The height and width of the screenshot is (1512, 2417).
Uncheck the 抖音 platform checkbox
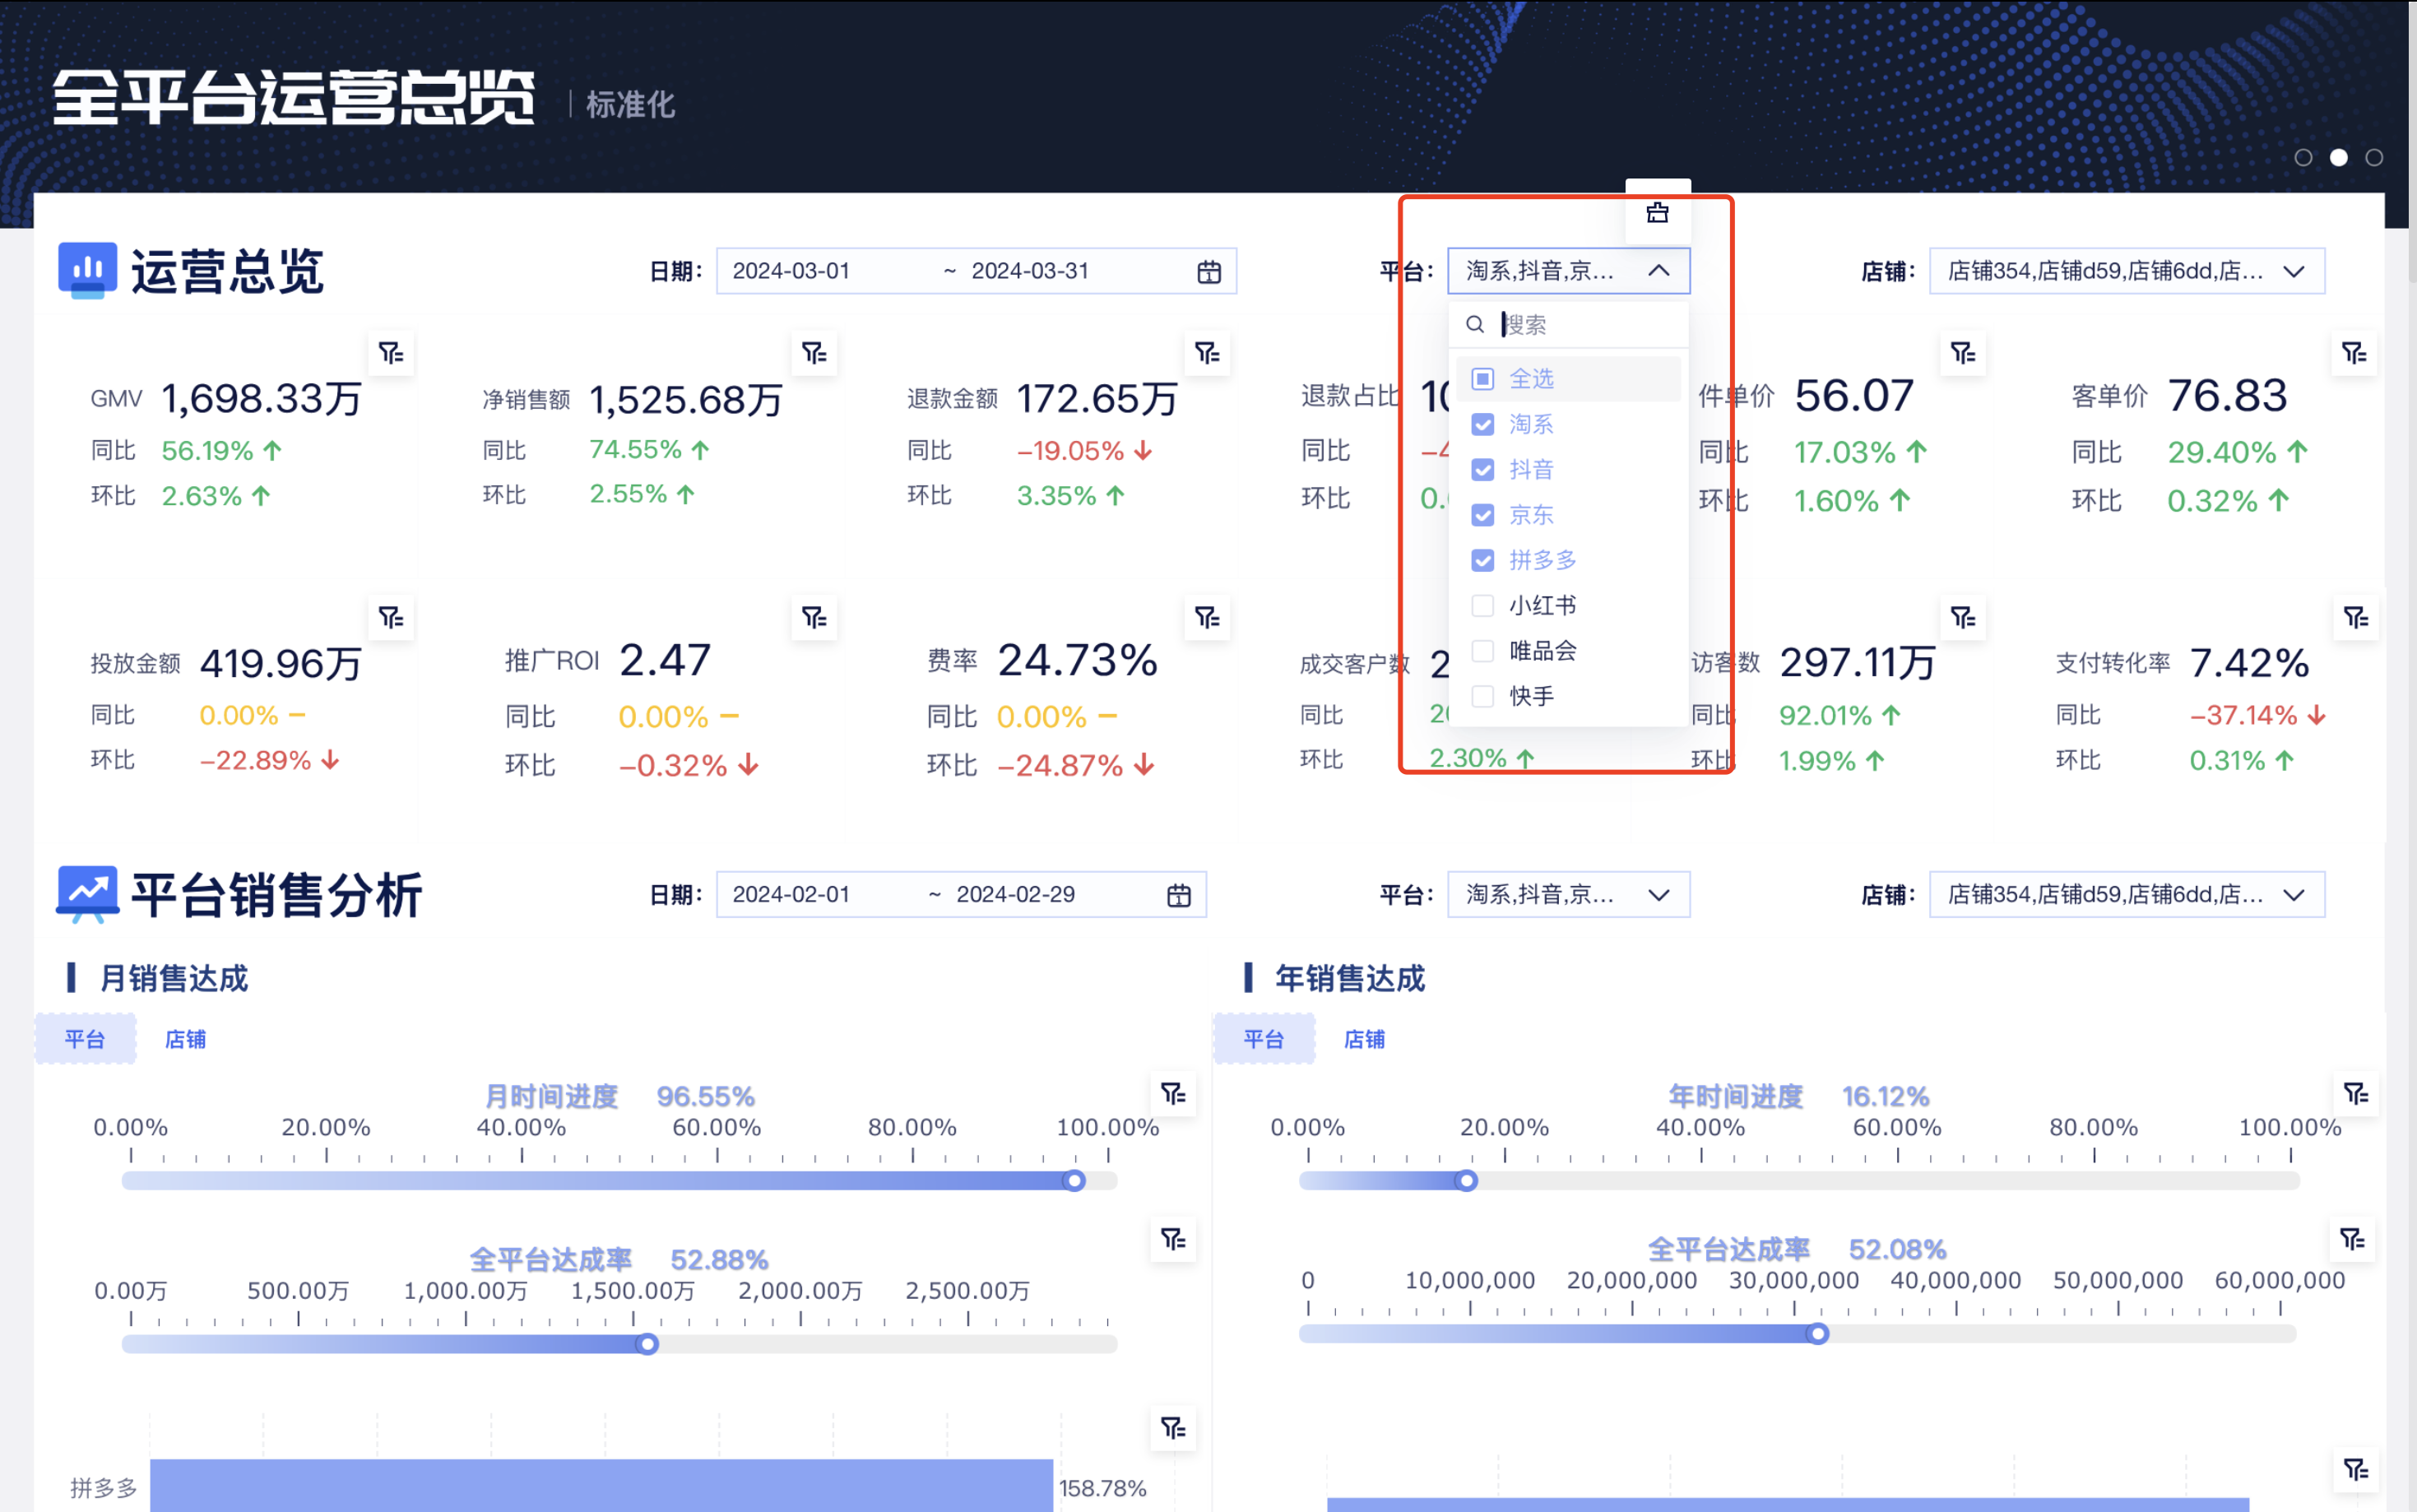(1482, 469)
